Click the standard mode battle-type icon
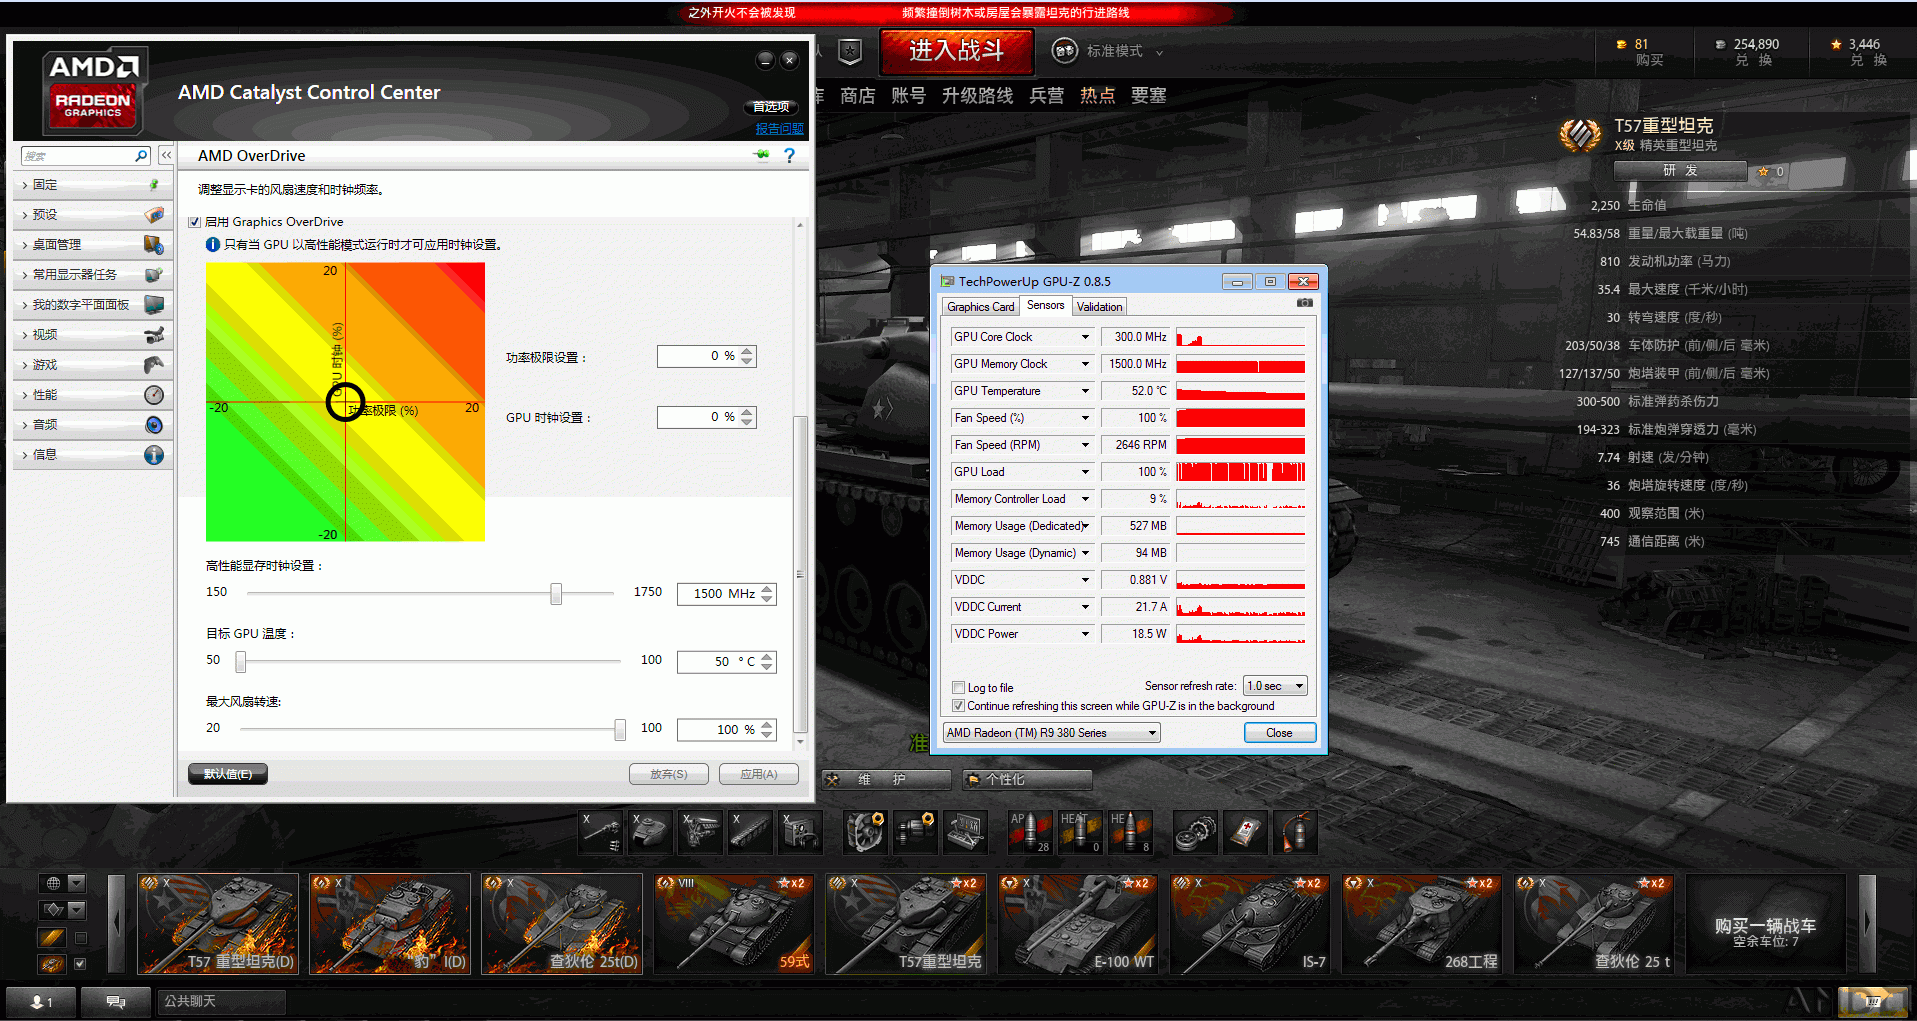Screen dimensions: 1917x1021 (1065, 50)
